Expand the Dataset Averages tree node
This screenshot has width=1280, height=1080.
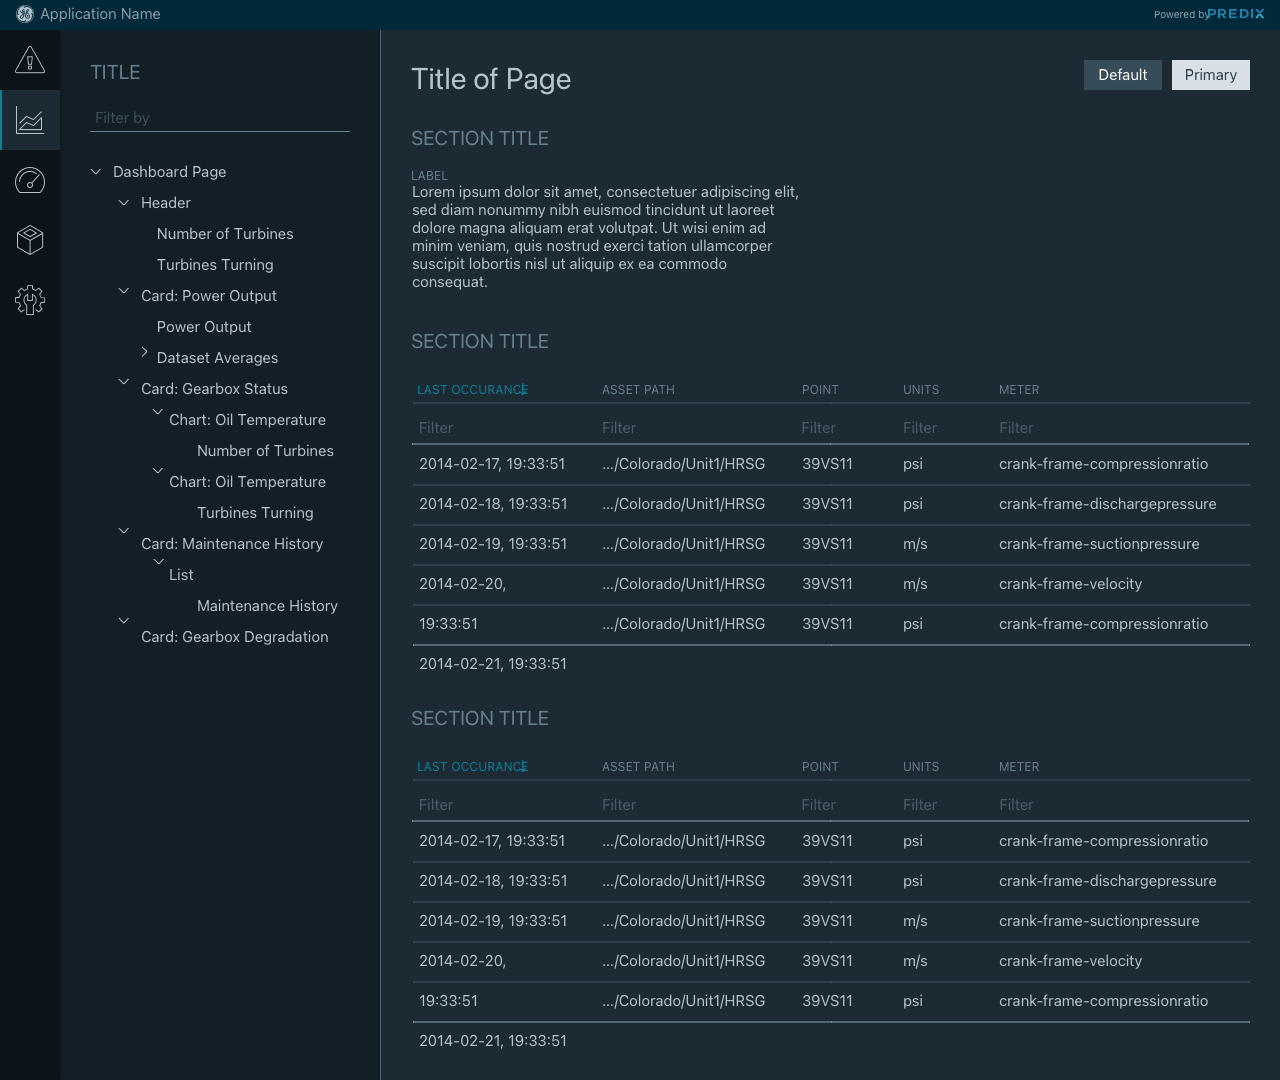[144, 352]
